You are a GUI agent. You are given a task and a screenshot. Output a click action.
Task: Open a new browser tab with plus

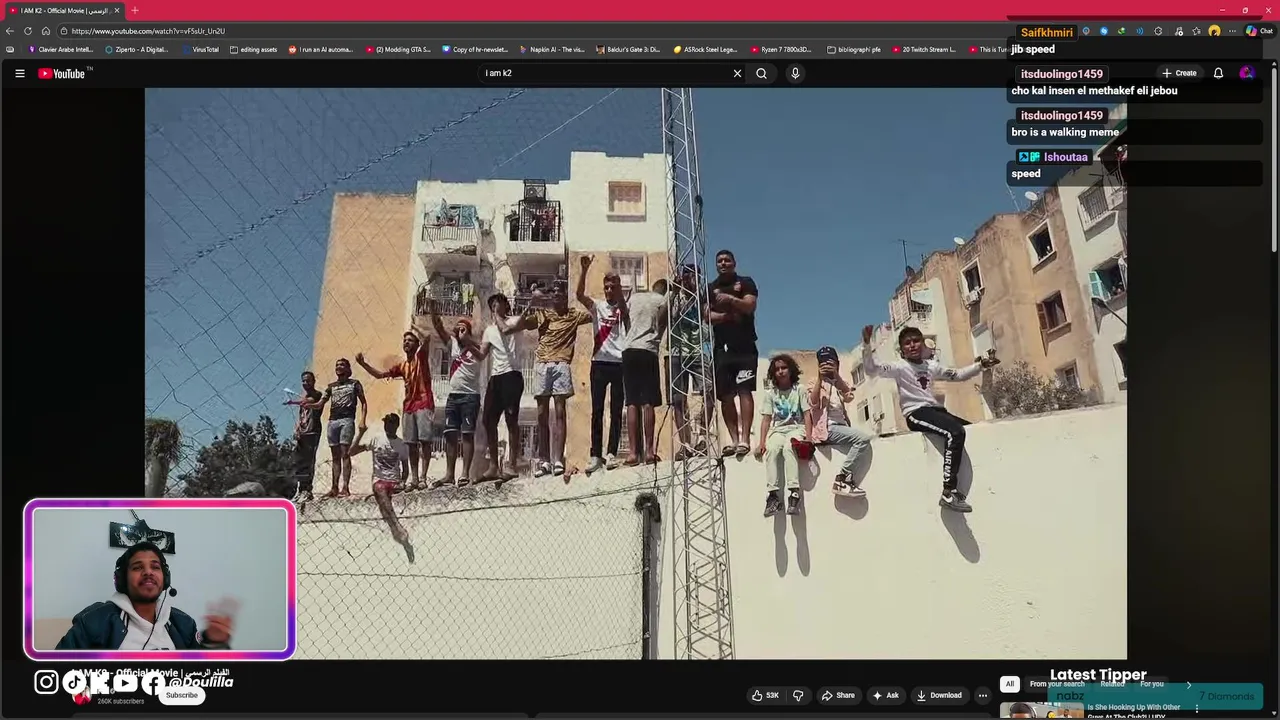point(135,10)
